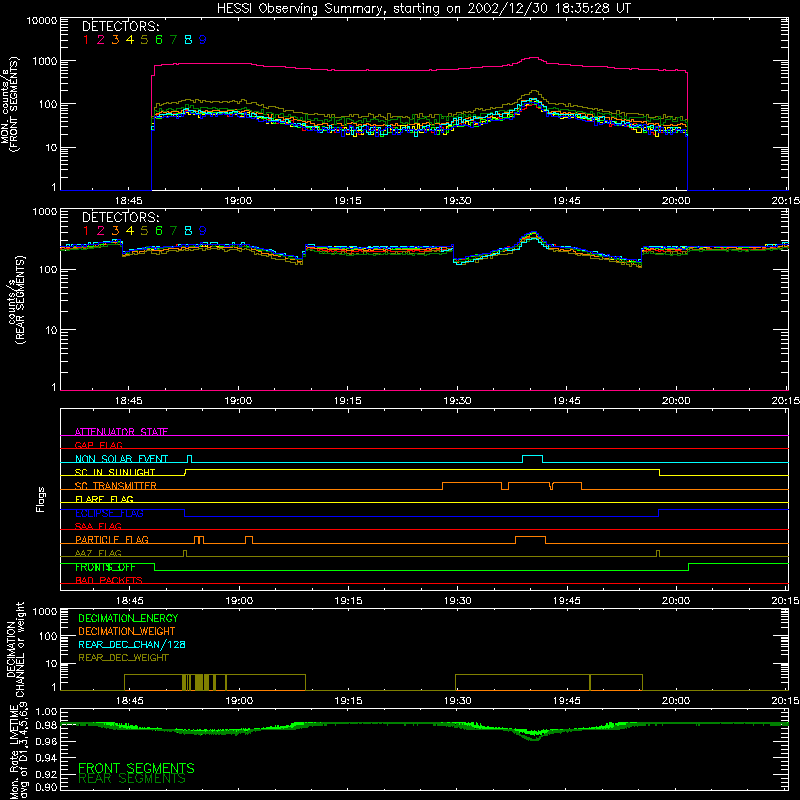Click detector number 9 in front segments legend

pos(203,40)
